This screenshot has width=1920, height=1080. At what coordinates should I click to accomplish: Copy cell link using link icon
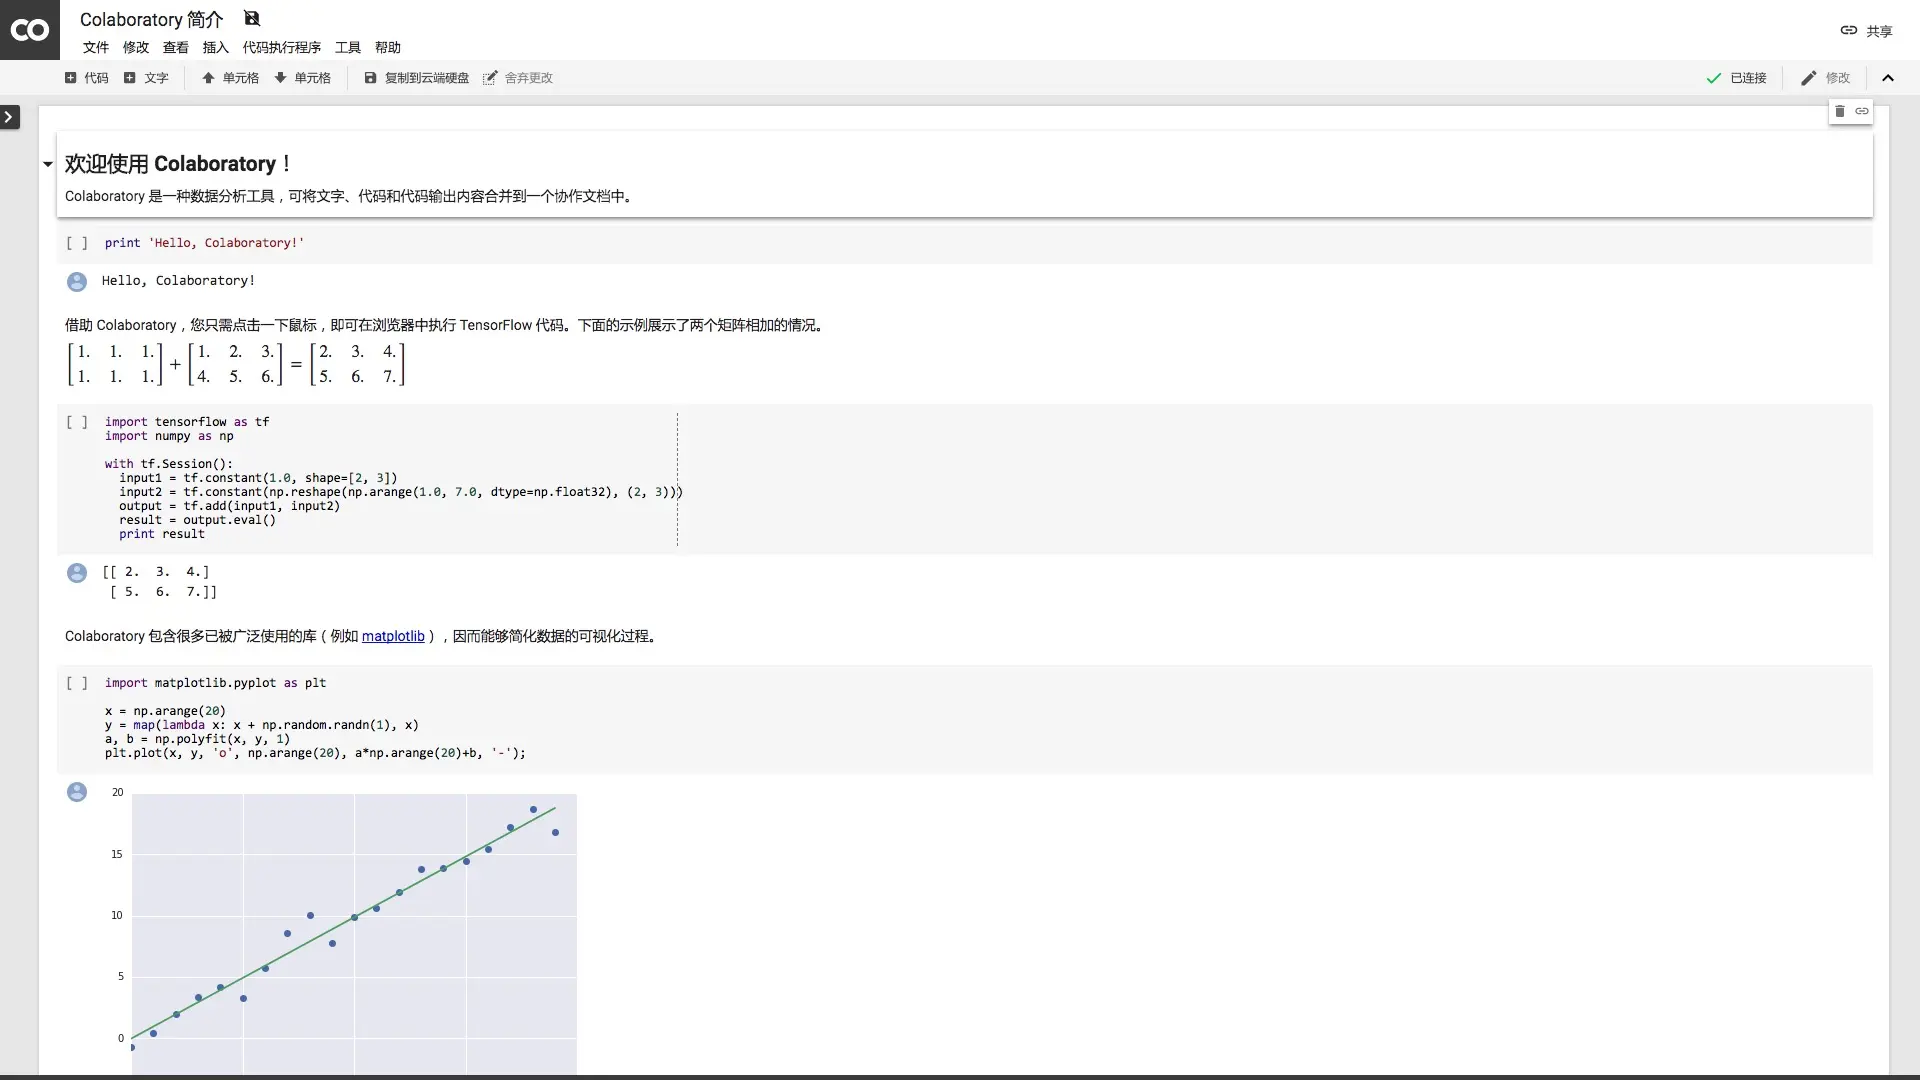pyautogui.click(x=1861, y=111)
